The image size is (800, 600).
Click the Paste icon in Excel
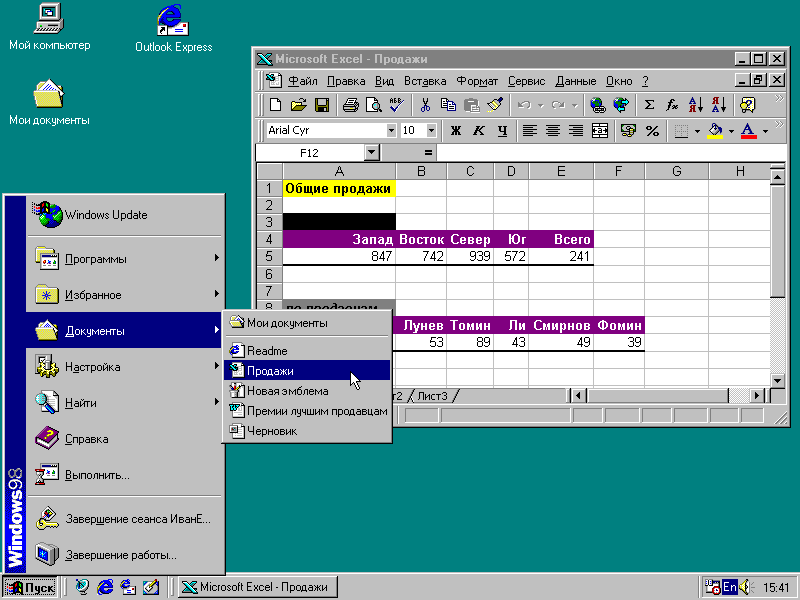pos(471,105)
